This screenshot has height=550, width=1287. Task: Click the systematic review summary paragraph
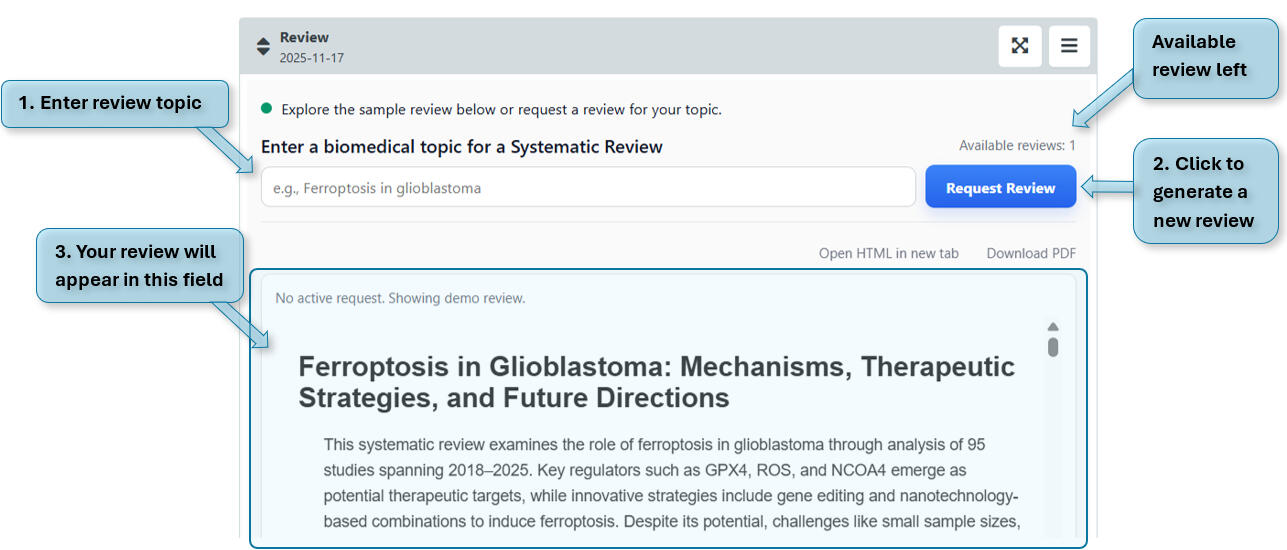(x=670, y=483)
